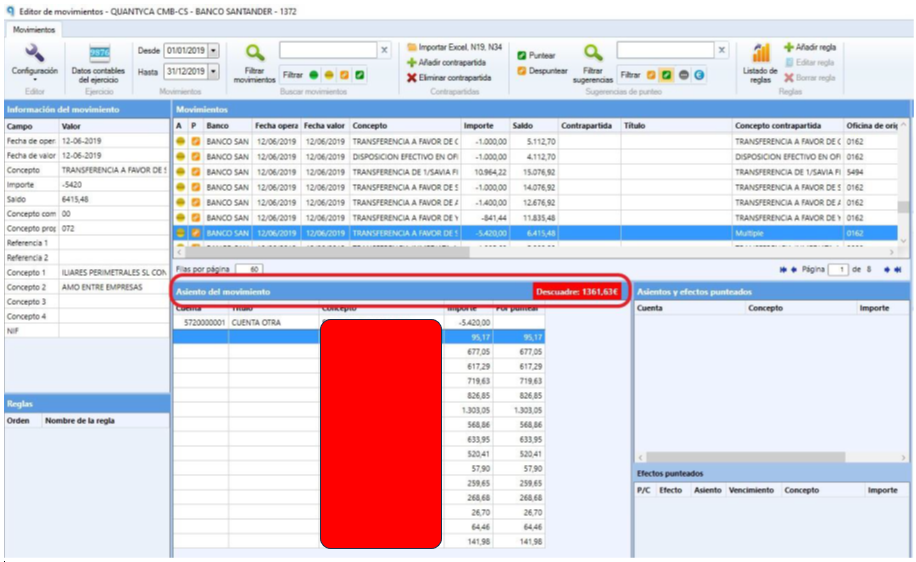This screenshot has width=916, height=562.
Task: Open the Desde date dropdown
Action: [214, 51]
